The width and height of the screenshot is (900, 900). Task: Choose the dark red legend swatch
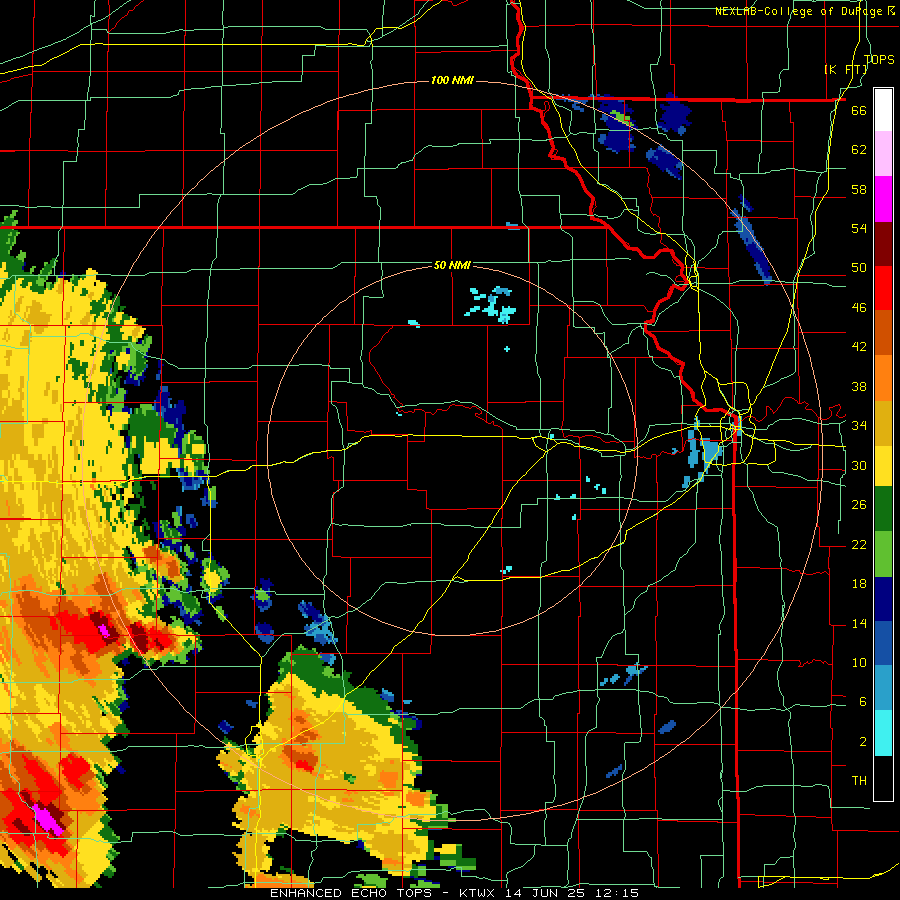pyautogui.click(x=883, y=243)
